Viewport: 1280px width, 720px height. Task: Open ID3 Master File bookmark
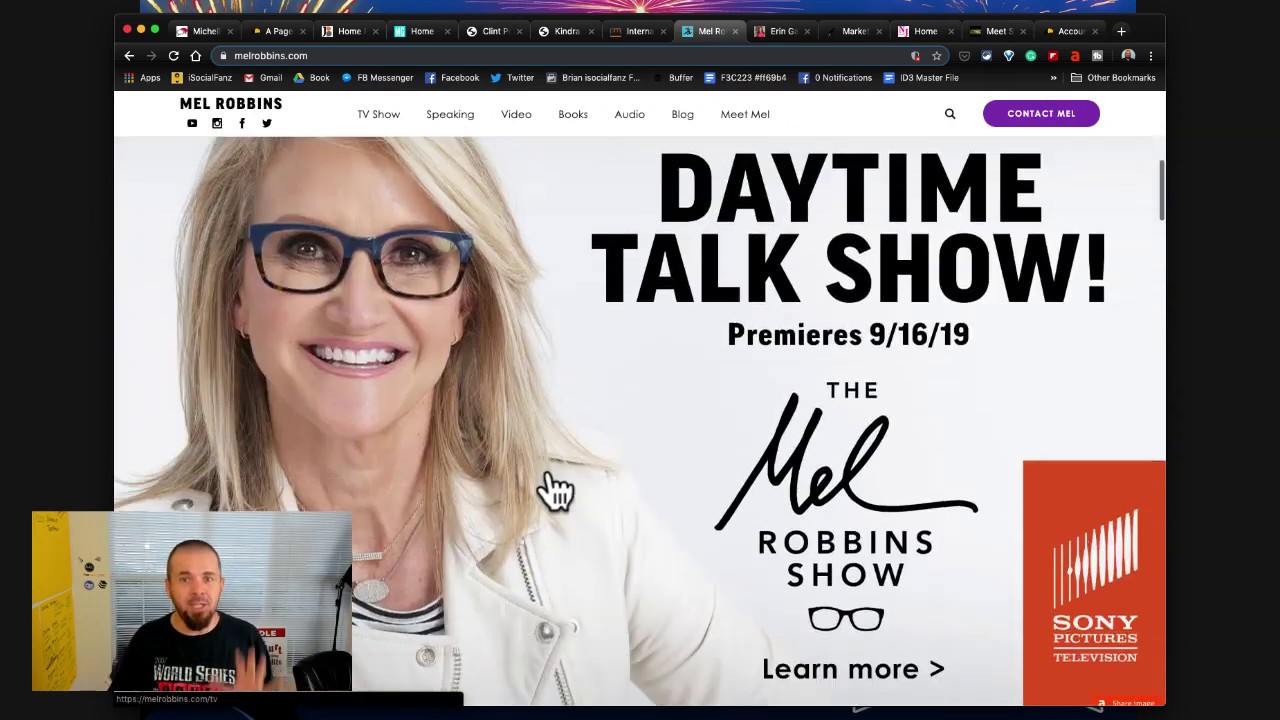pyautogui.click(x=921, y=78)
